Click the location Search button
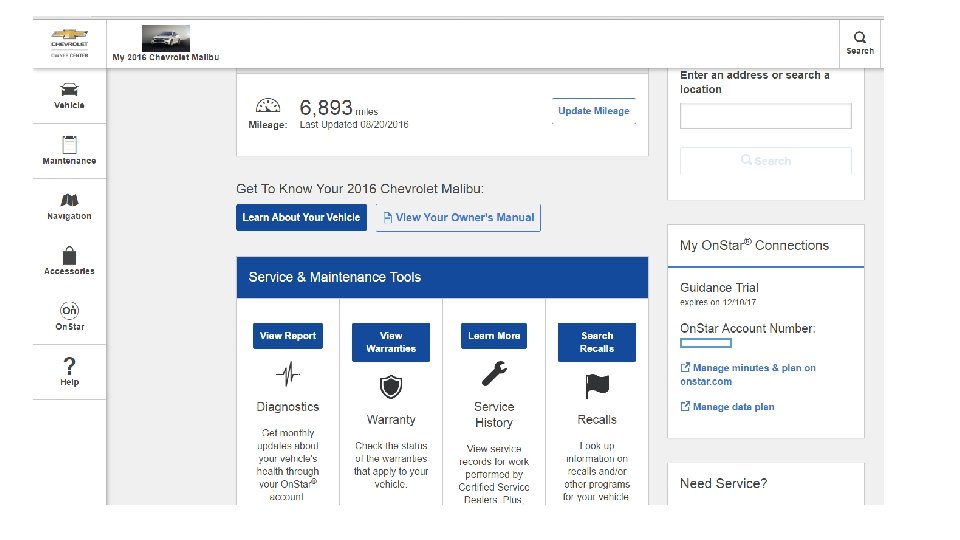The image size is (960, 540). coord(765,160)
